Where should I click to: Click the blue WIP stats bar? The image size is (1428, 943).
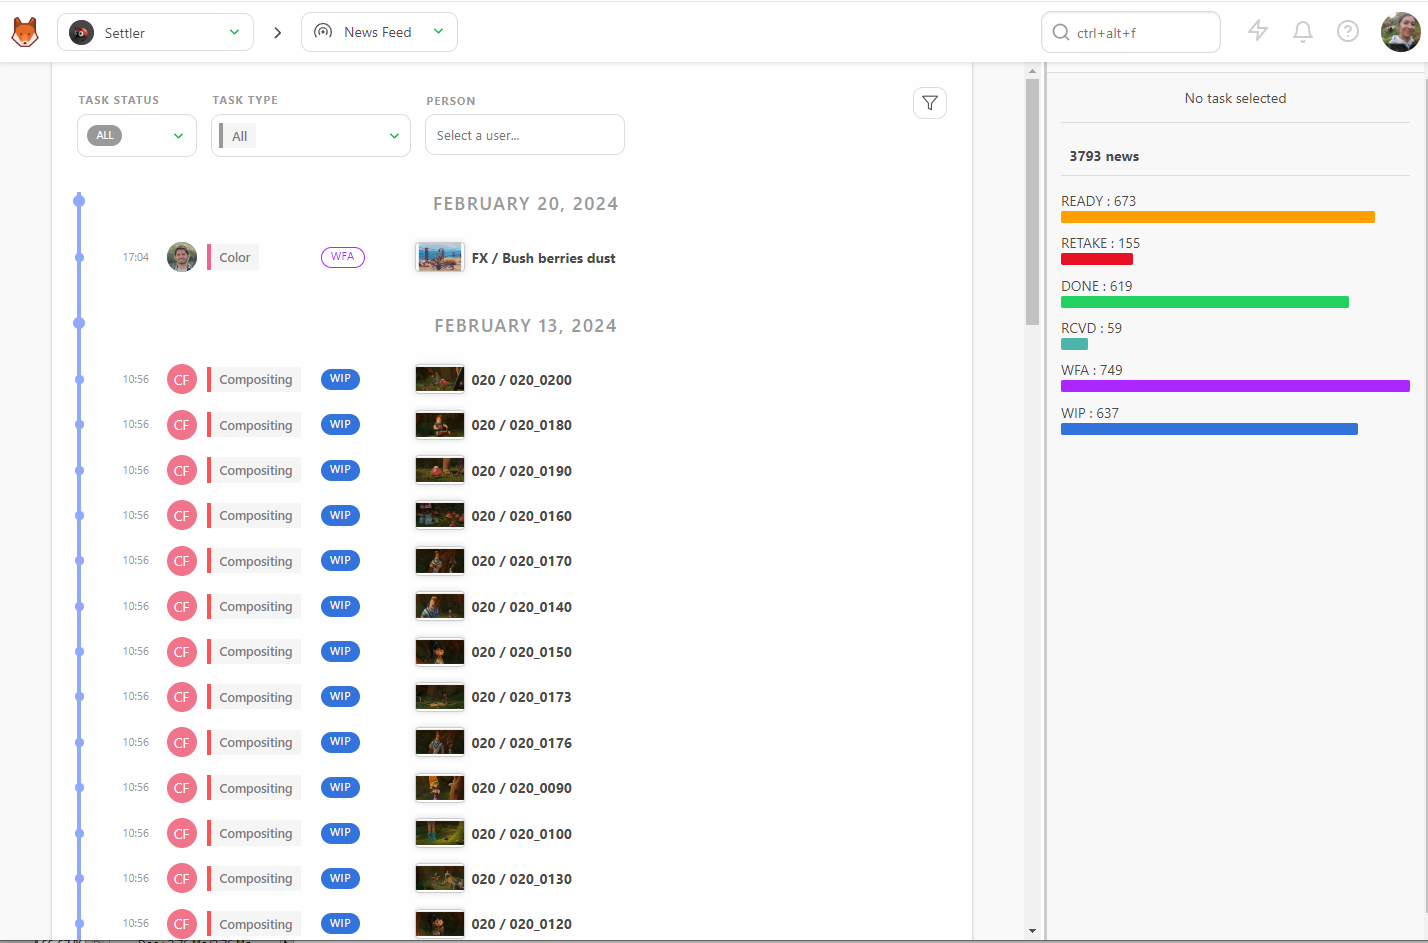pos(1209,429)
